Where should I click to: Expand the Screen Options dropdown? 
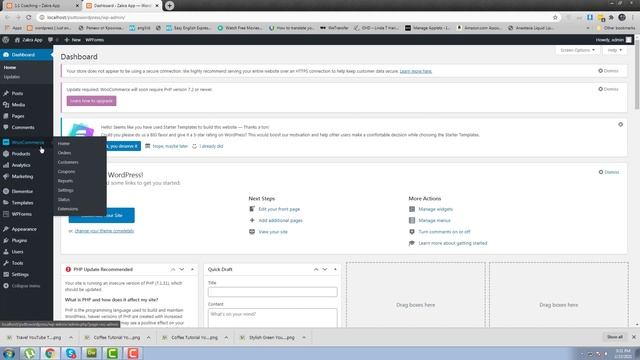coord(578,50)
